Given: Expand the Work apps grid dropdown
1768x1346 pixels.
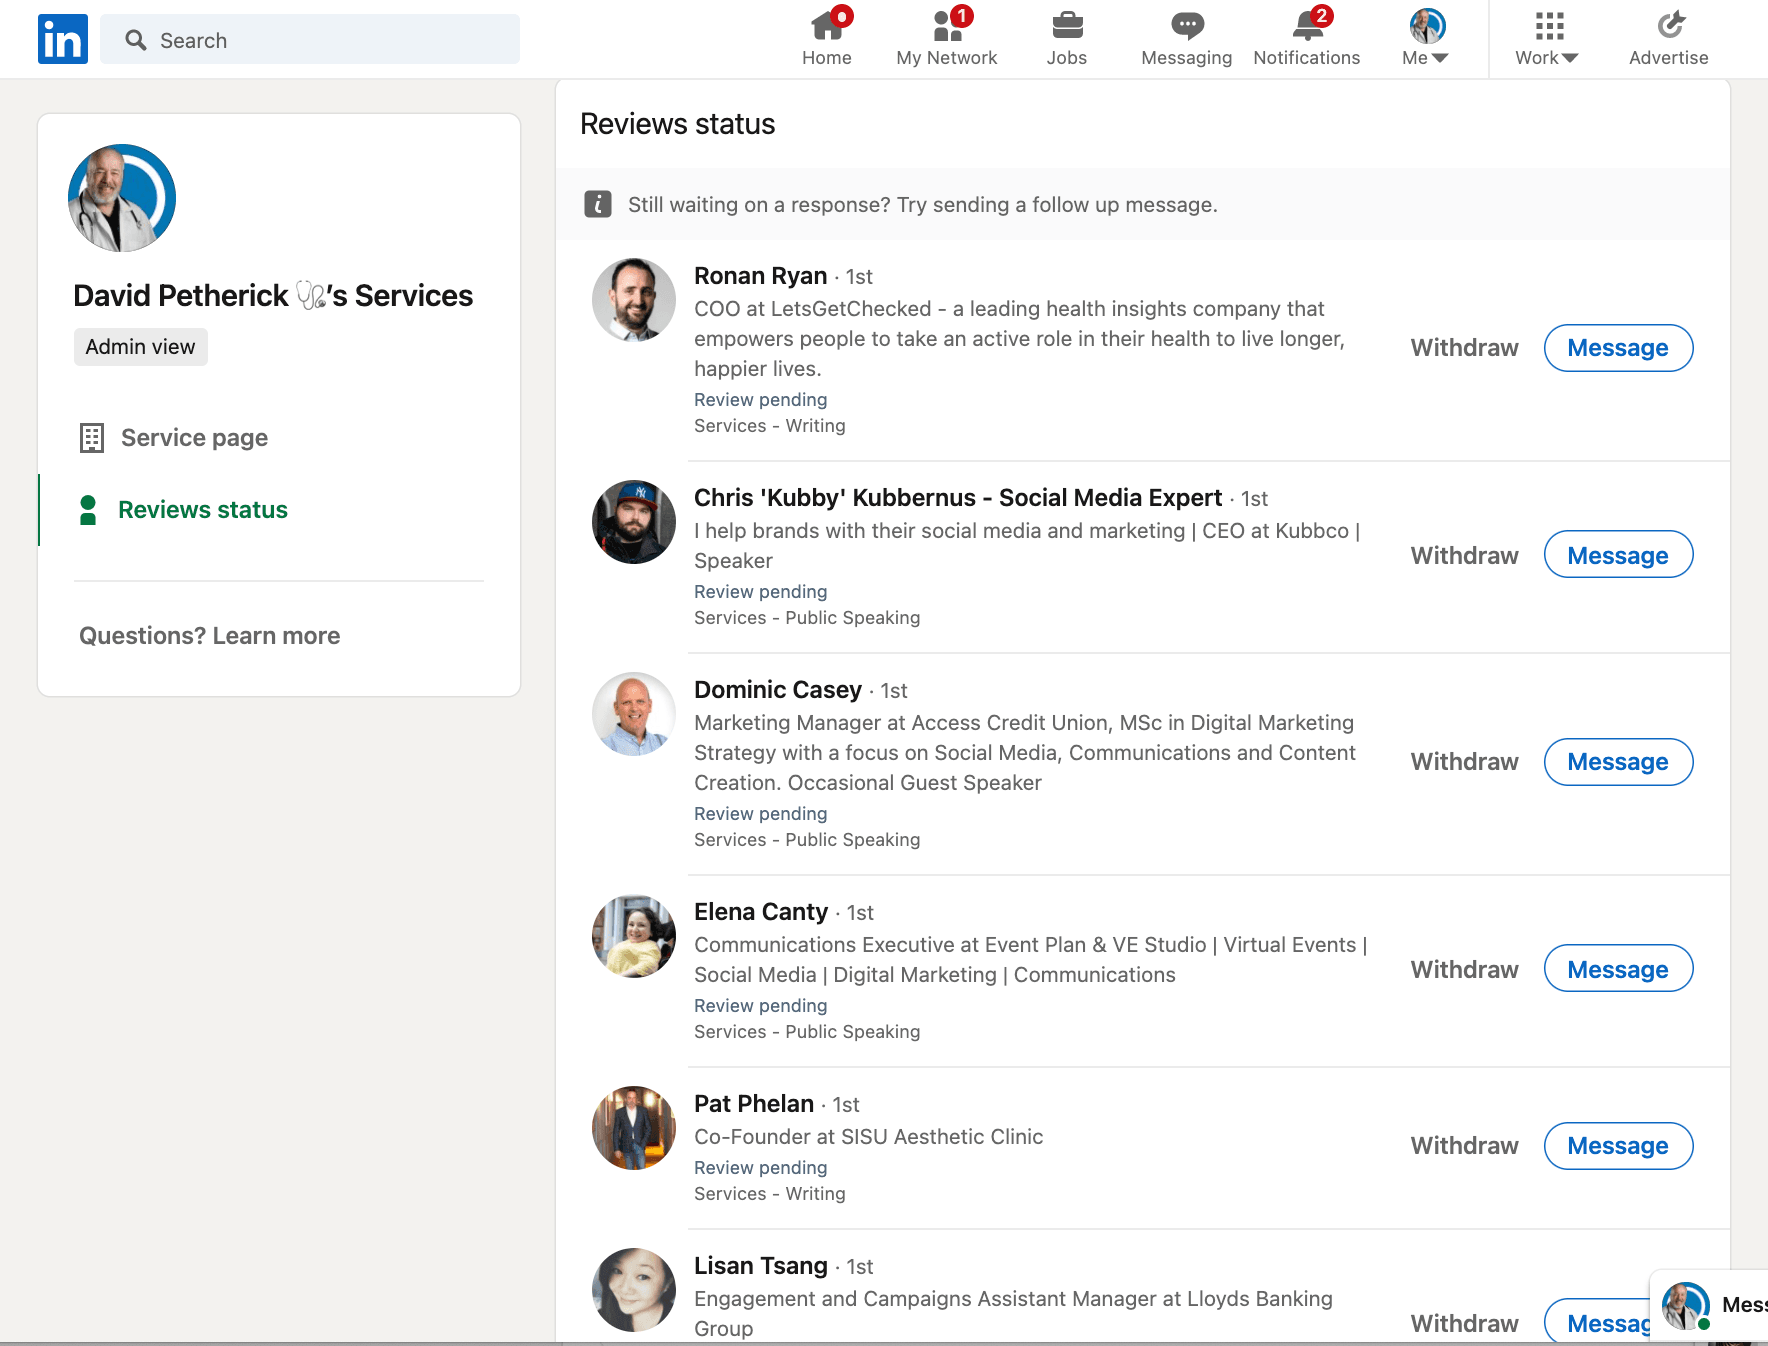Looking at the screenshot, I should [1547, 39].
